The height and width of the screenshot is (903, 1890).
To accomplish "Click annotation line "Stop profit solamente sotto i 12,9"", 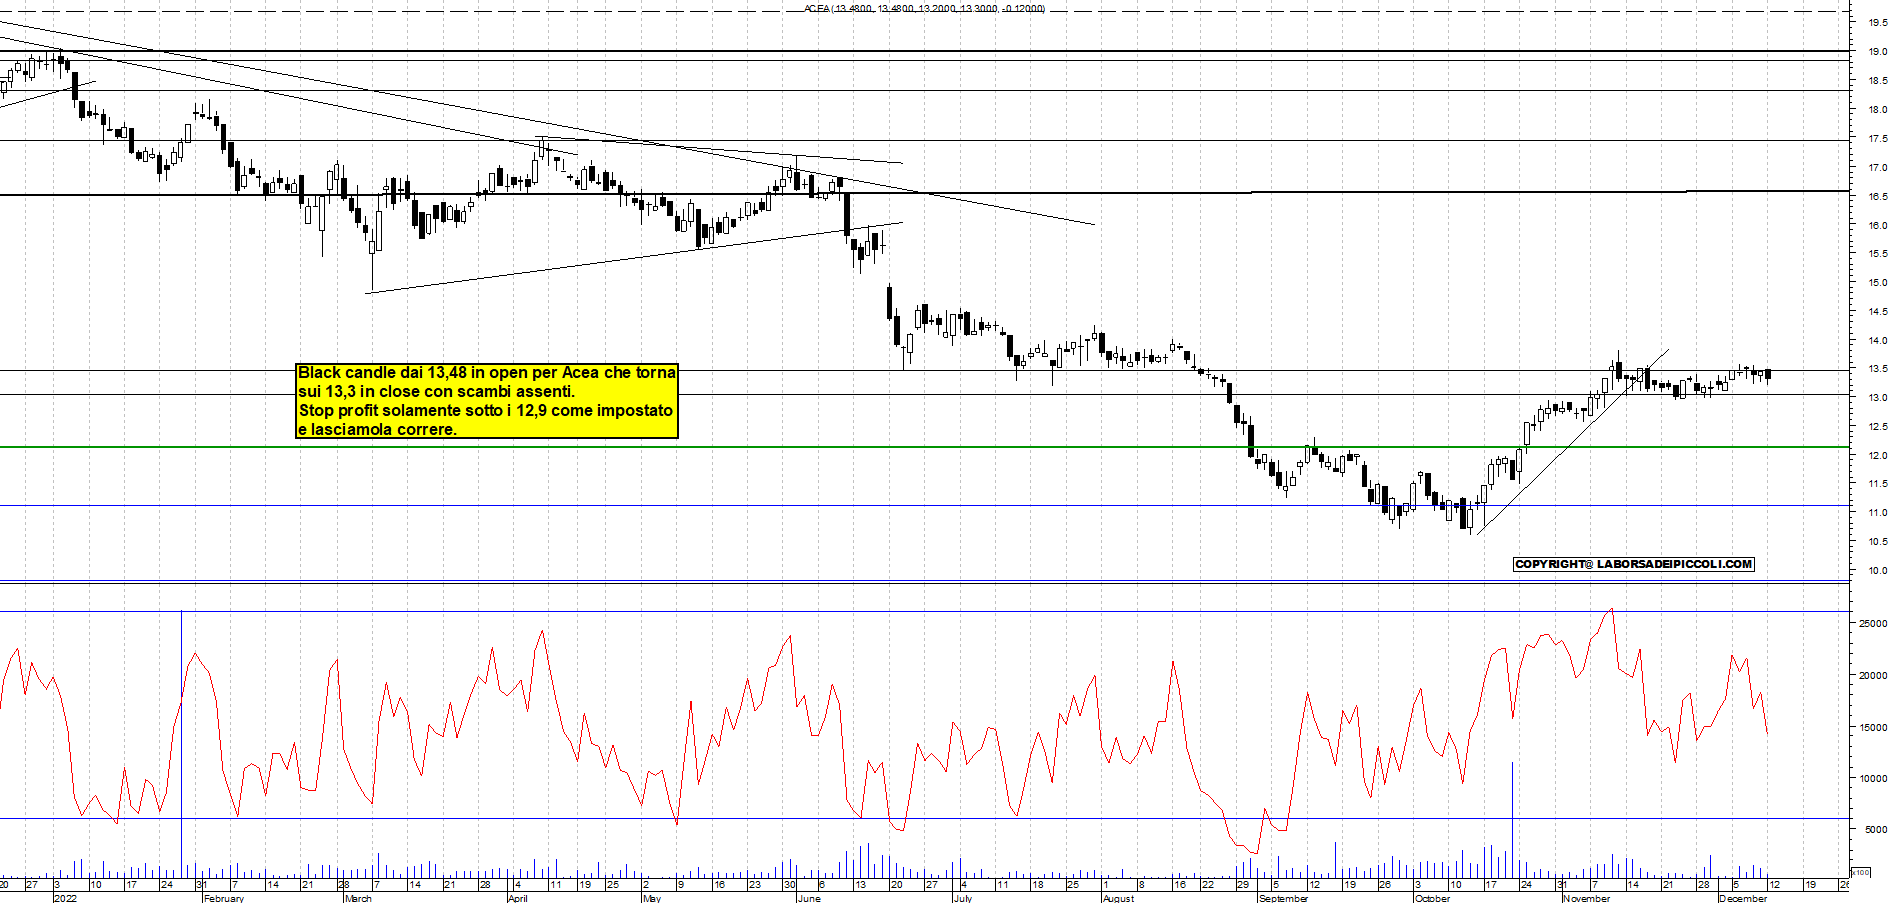I will coord(424,411).
